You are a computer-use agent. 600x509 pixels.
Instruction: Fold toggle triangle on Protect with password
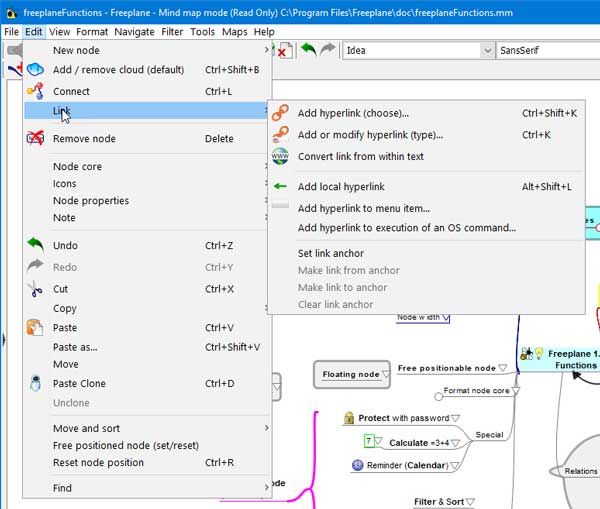click(x=455, y=418)
